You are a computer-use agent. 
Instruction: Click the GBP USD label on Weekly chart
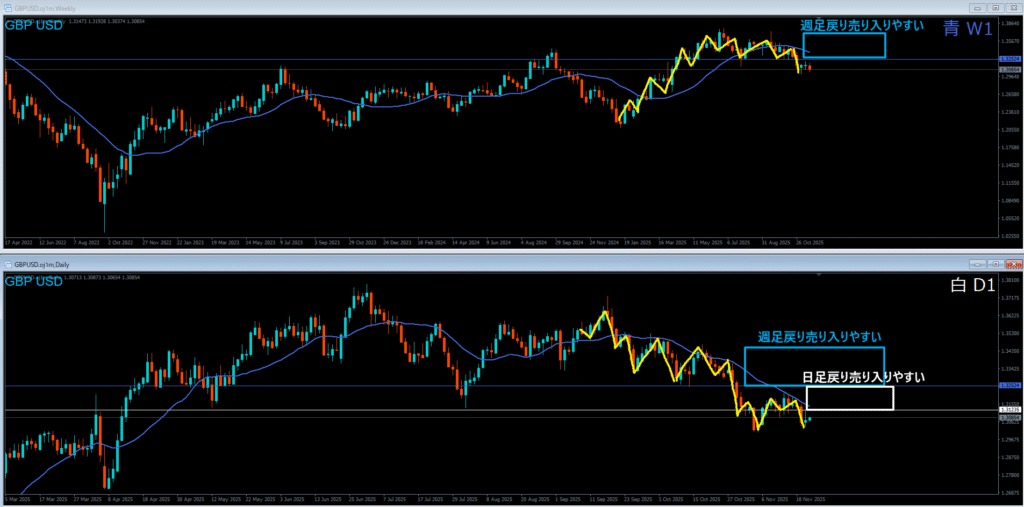(34, 25)
